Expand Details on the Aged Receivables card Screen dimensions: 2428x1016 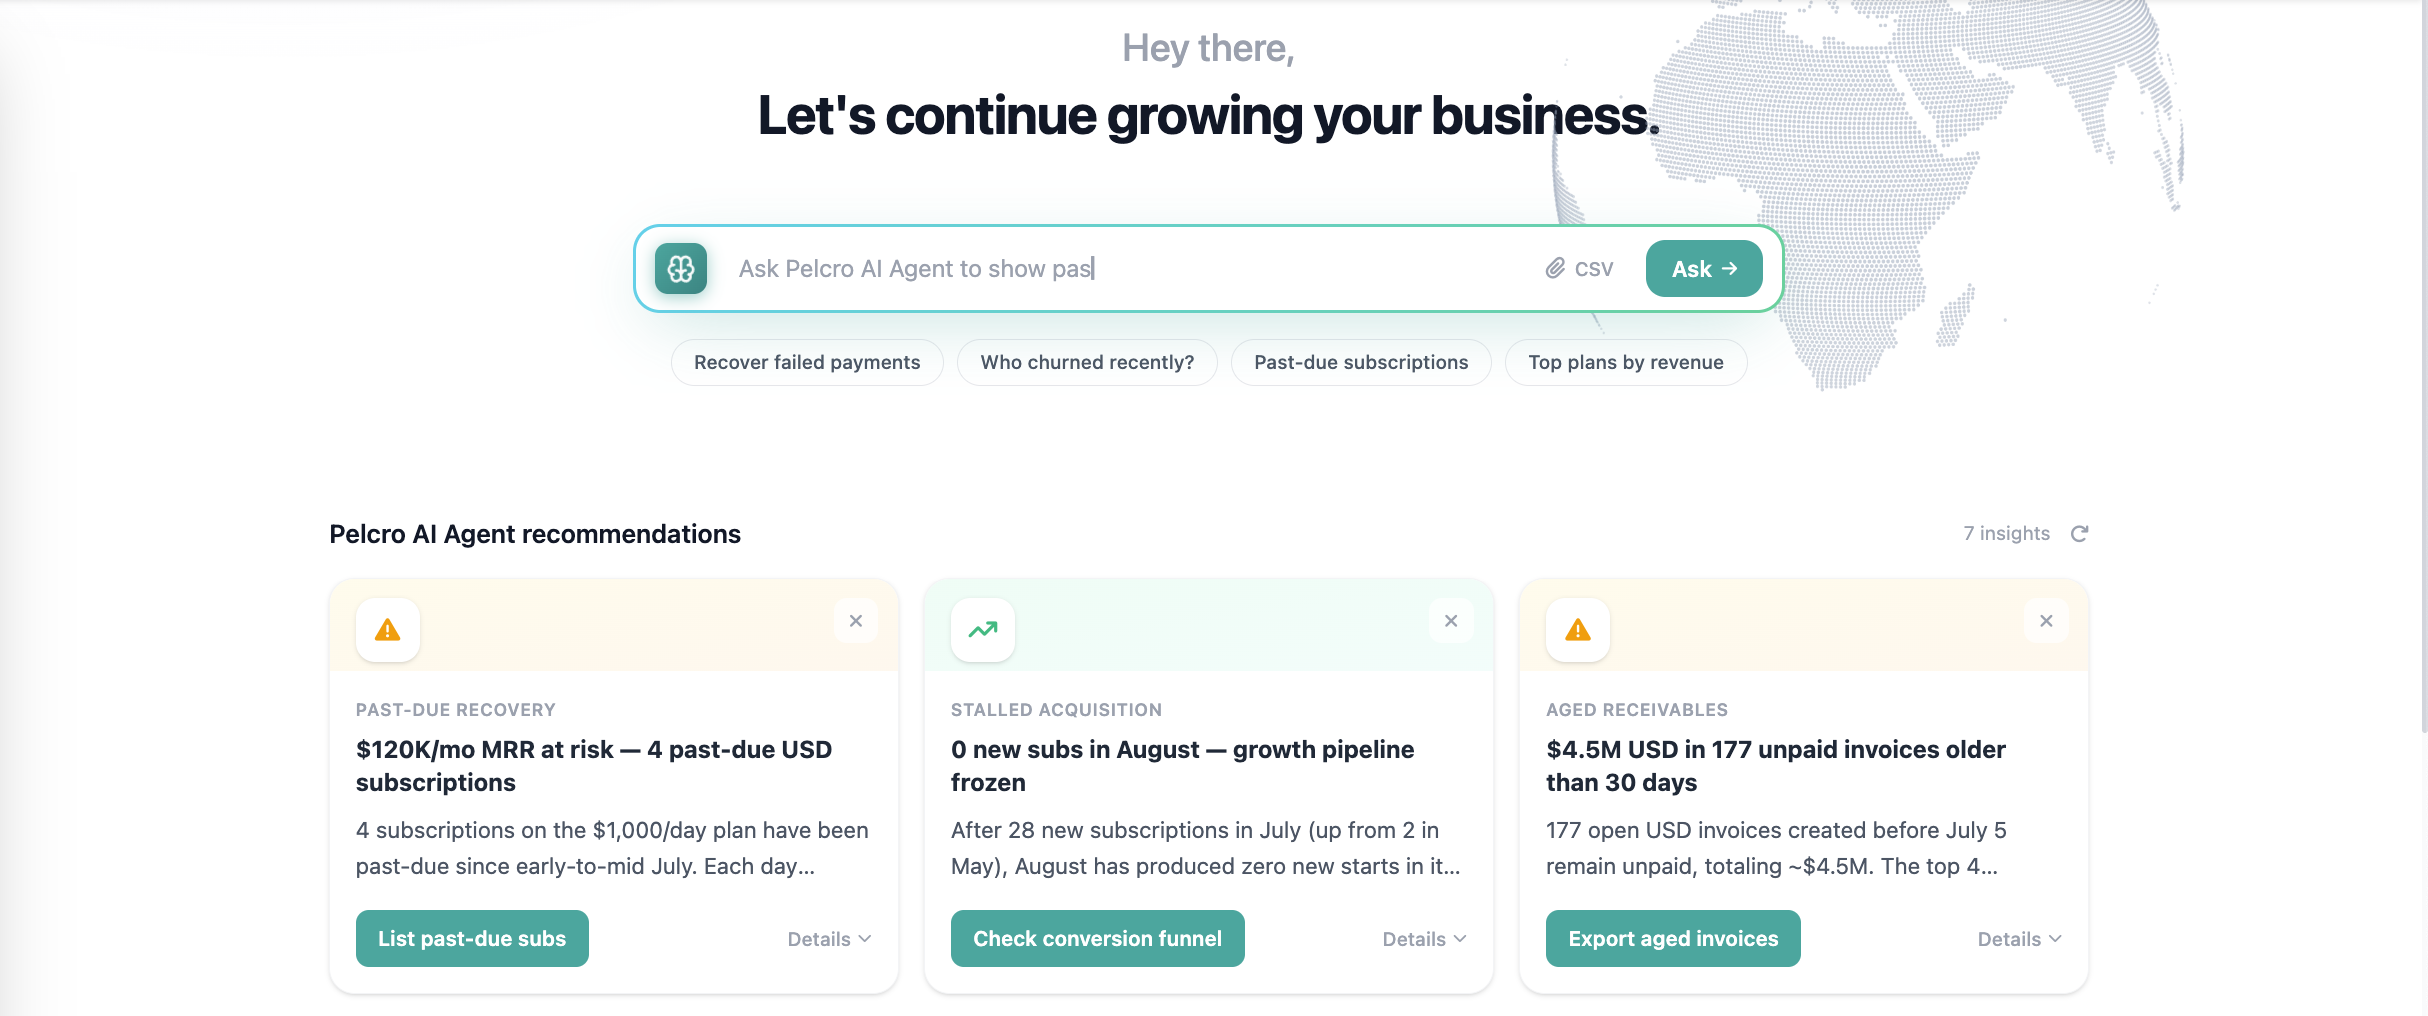pyautogui.click(x=2019, y=939)
